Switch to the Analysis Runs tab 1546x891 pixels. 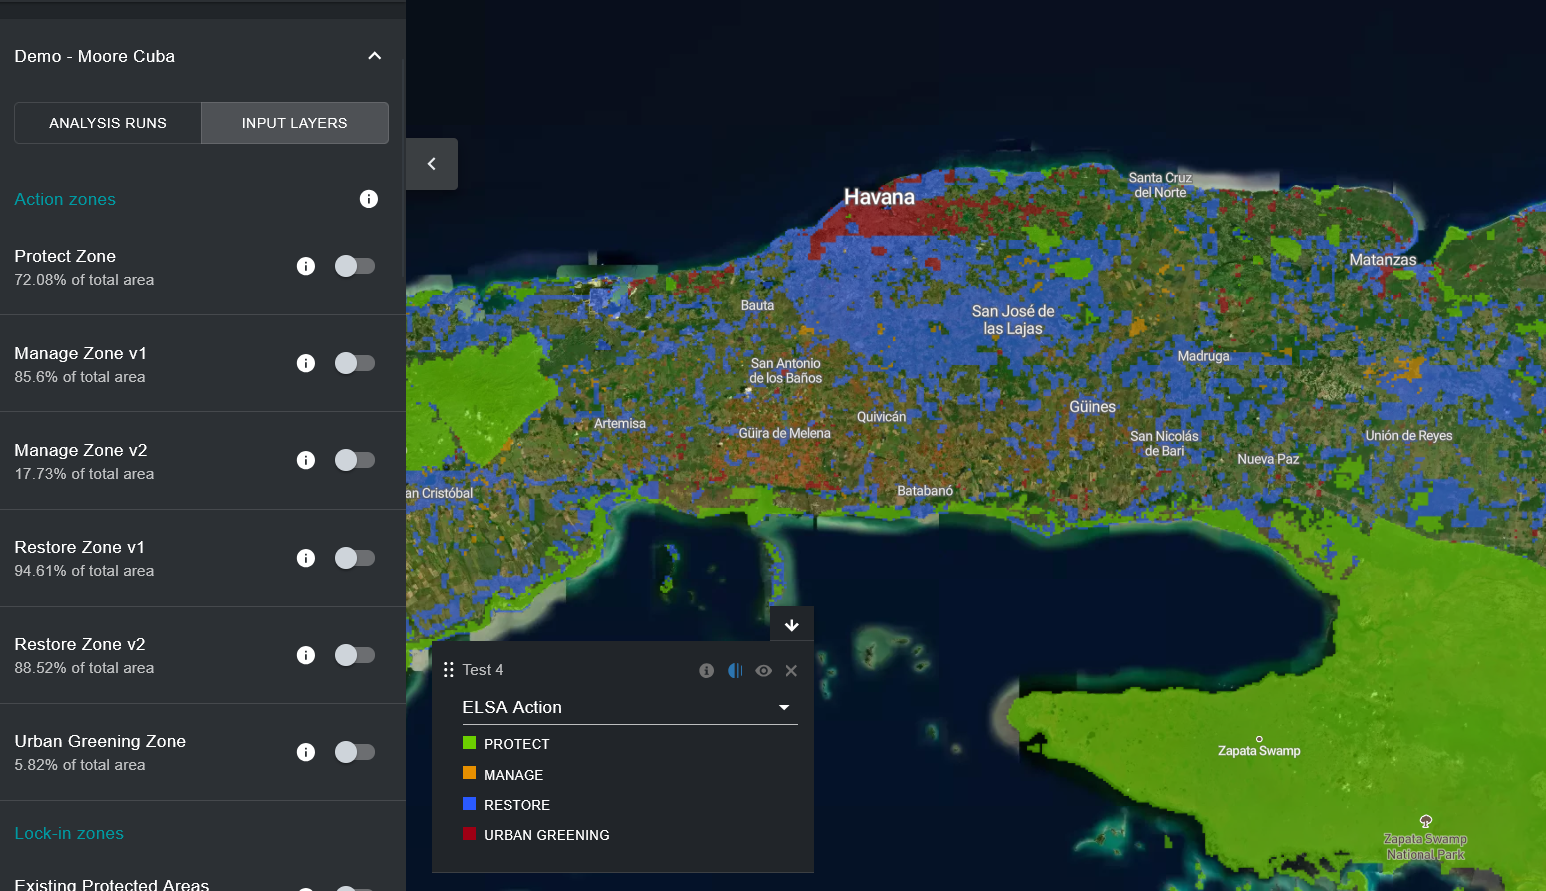pyautogui.click(x=108, y=123)
